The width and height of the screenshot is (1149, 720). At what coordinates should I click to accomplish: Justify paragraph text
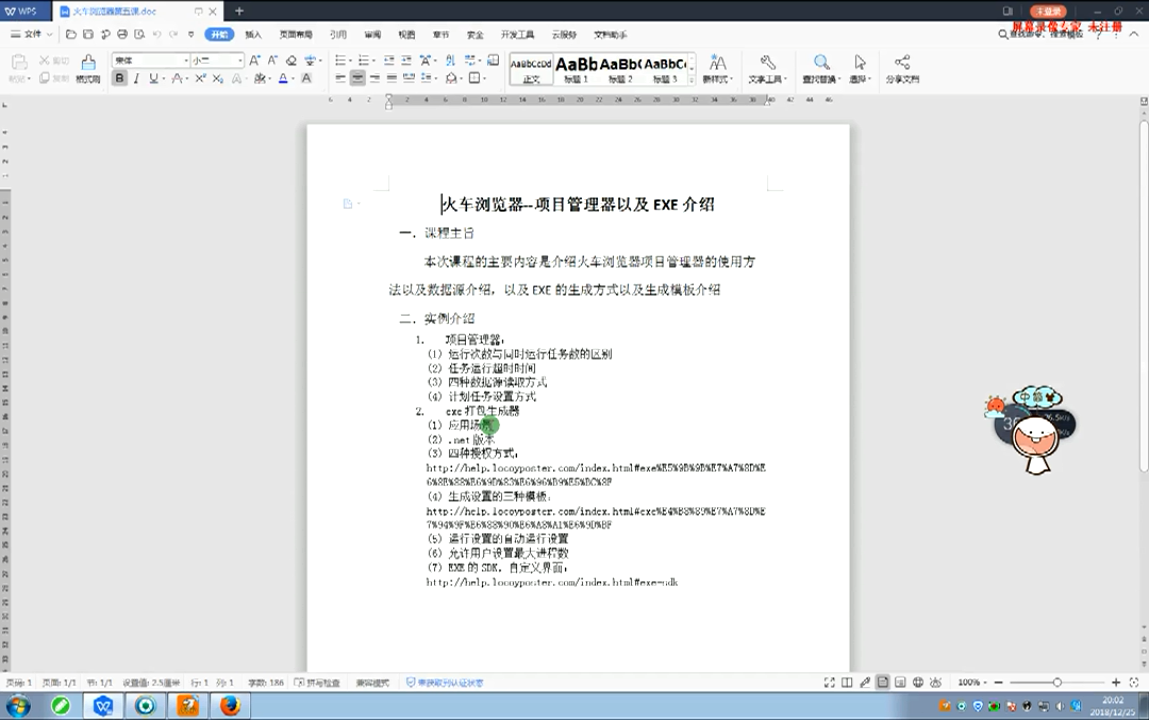click(391, 78)
